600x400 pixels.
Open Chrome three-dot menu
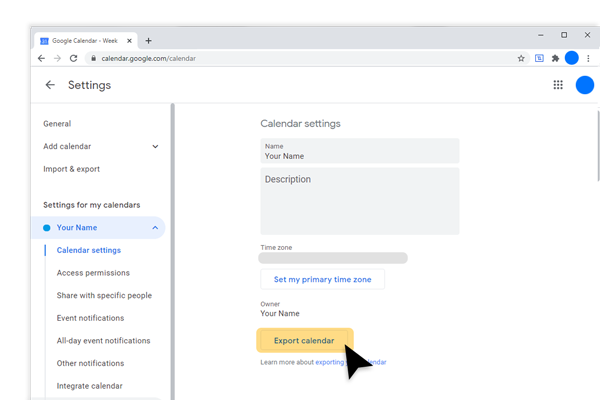point(588,58)
